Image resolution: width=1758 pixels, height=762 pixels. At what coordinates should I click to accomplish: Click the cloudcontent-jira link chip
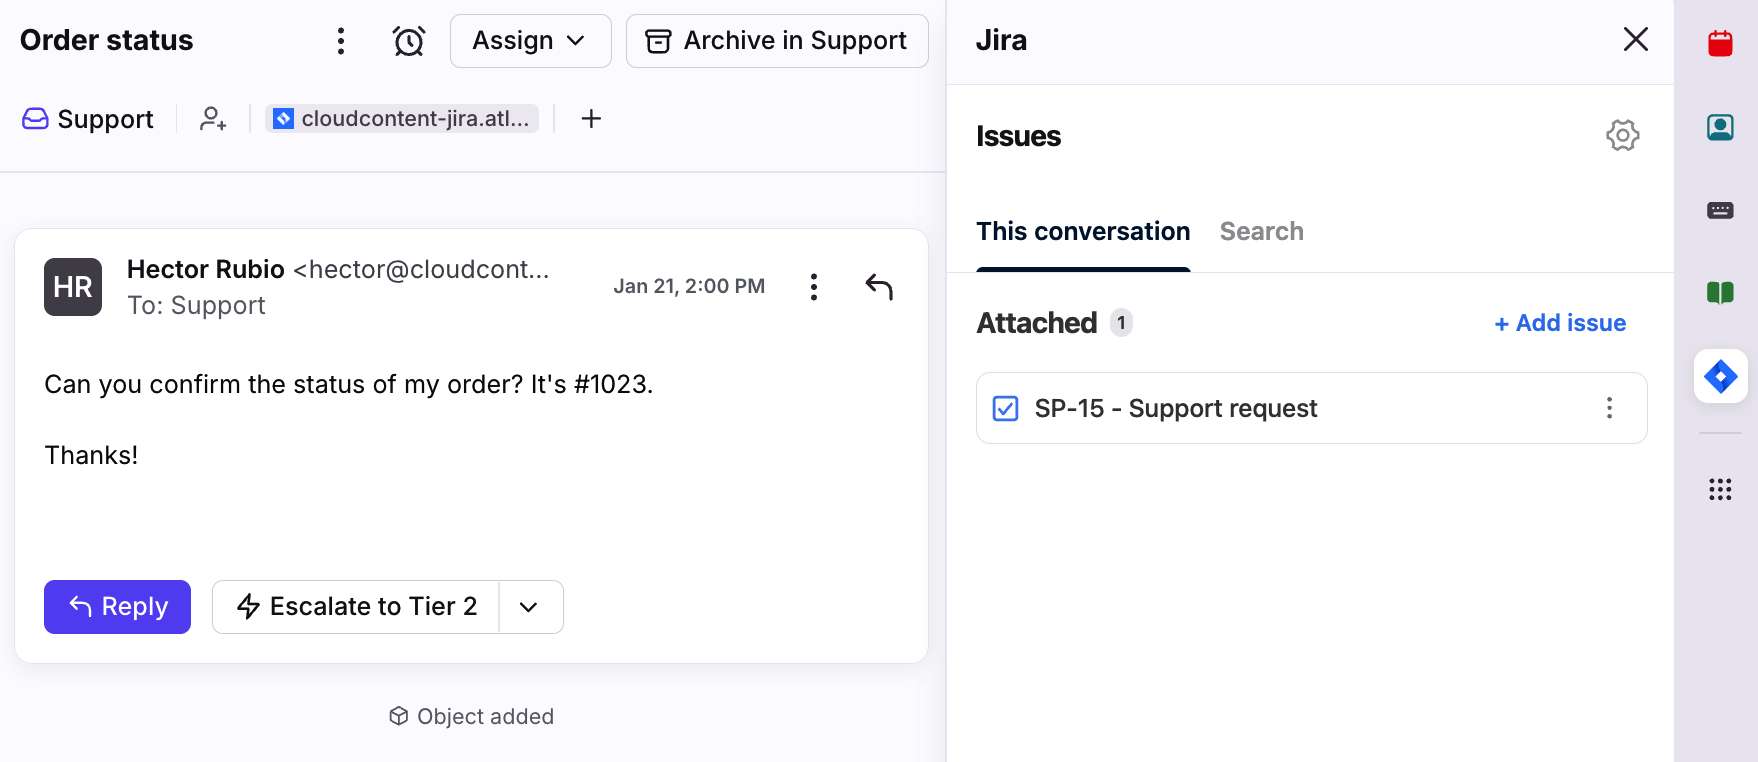point(402,119)
